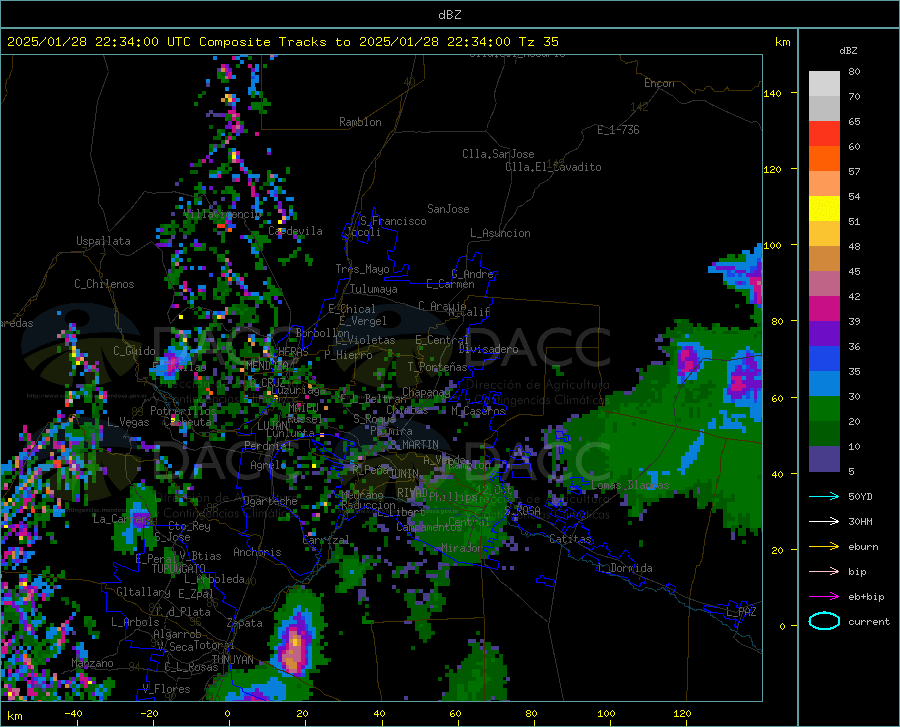Click the dark purple 5 dBZ legend swatch

[824, 458]
